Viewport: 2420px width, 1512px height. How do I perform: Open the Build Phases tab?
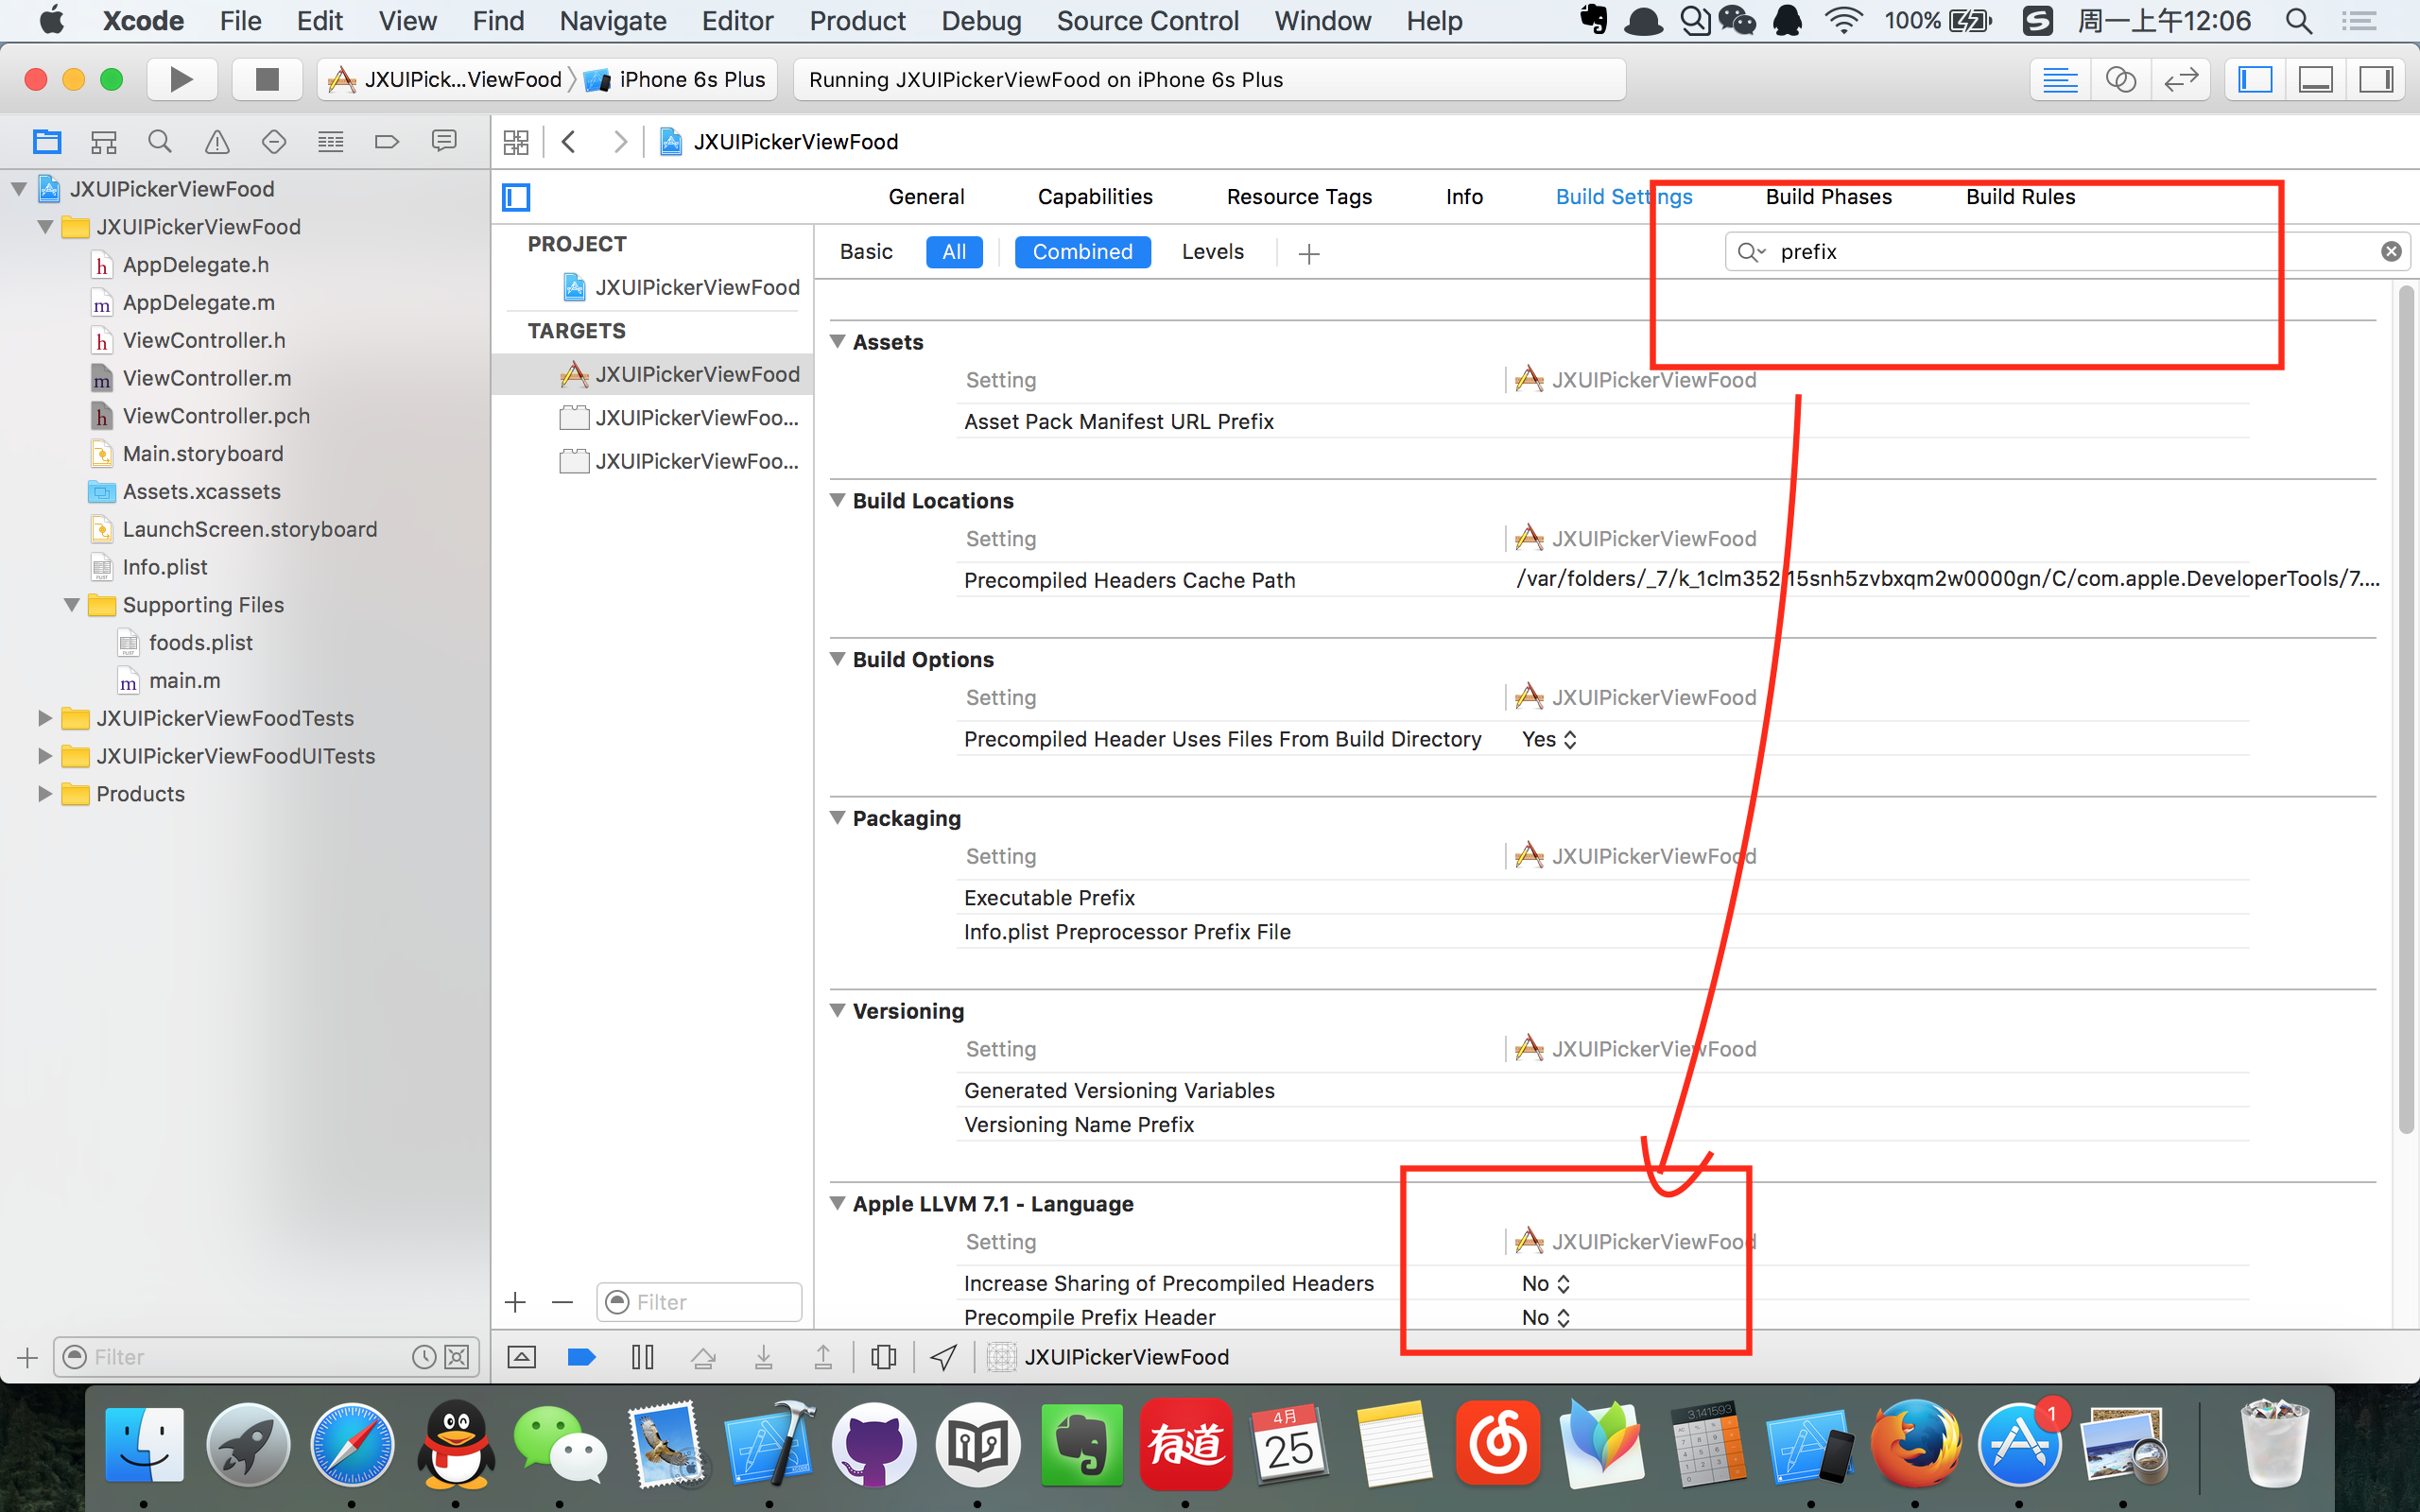pyautogui.click(x=1829, y=197)
